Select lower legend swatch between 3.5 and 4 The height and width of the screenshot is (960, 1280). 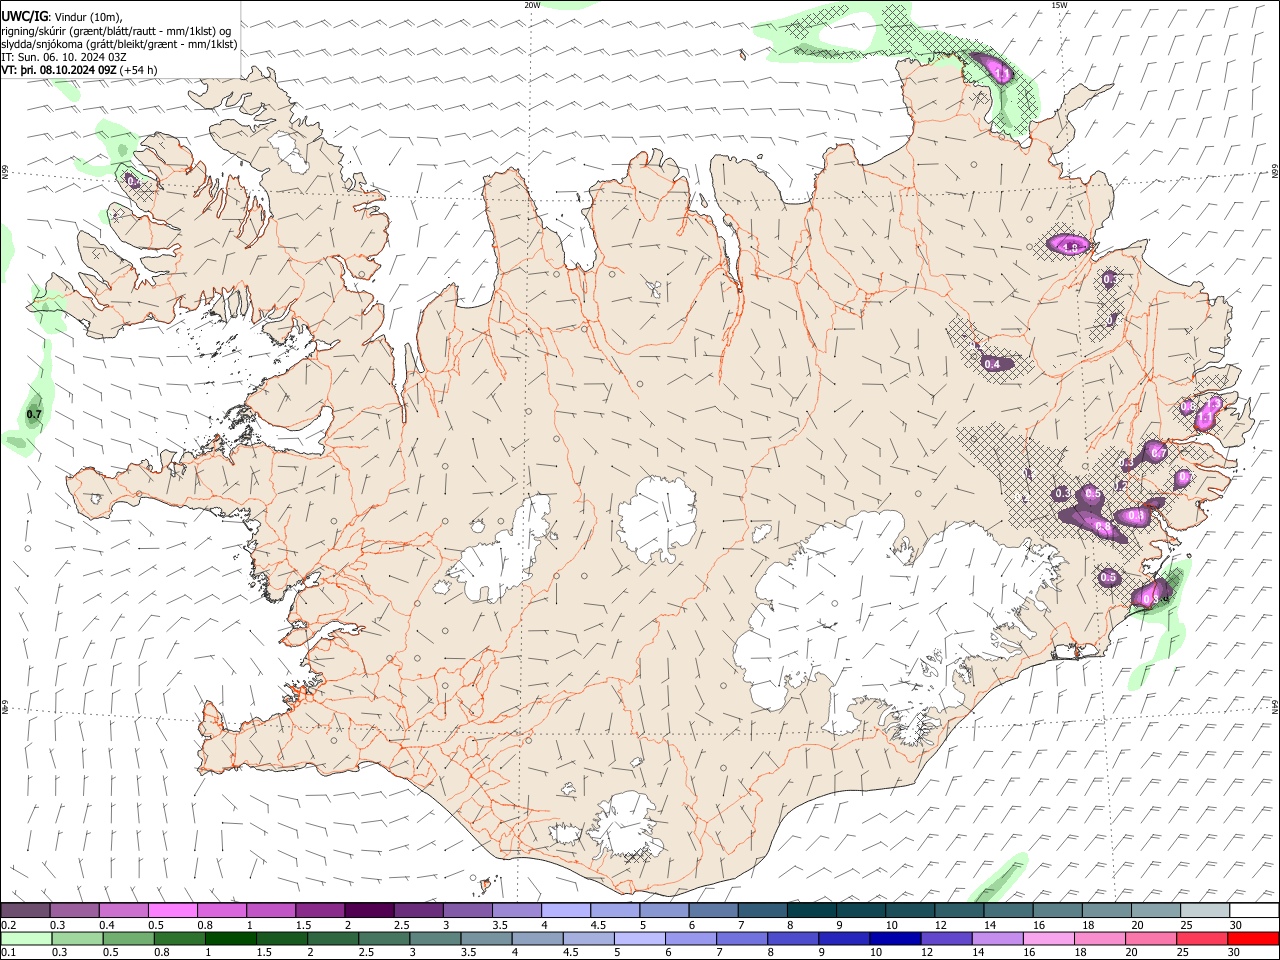point(487,938)
